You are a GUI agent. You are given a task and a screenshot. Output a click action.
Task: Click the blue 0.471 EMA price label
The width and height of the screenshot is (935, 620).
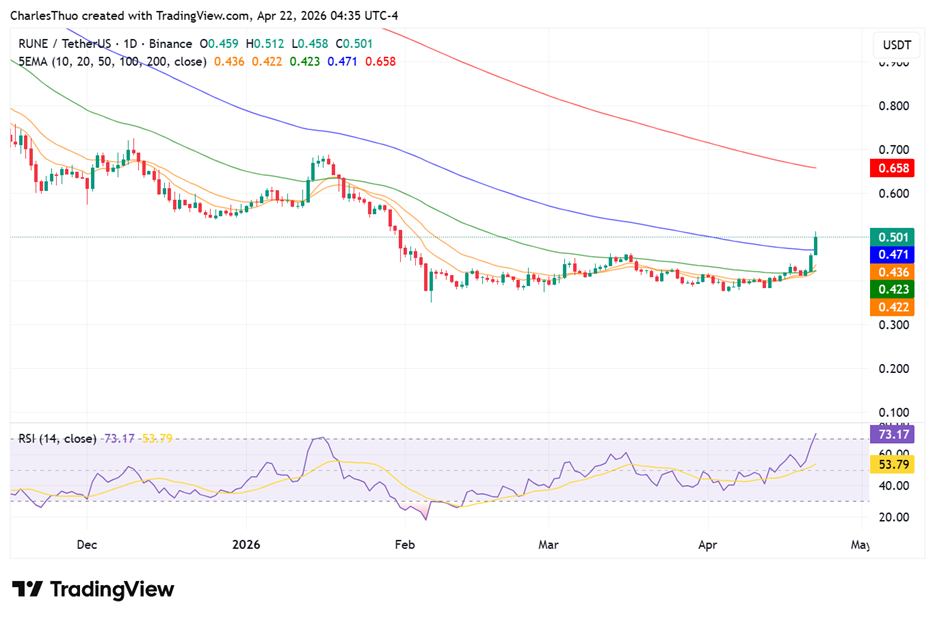pos(891,255)
